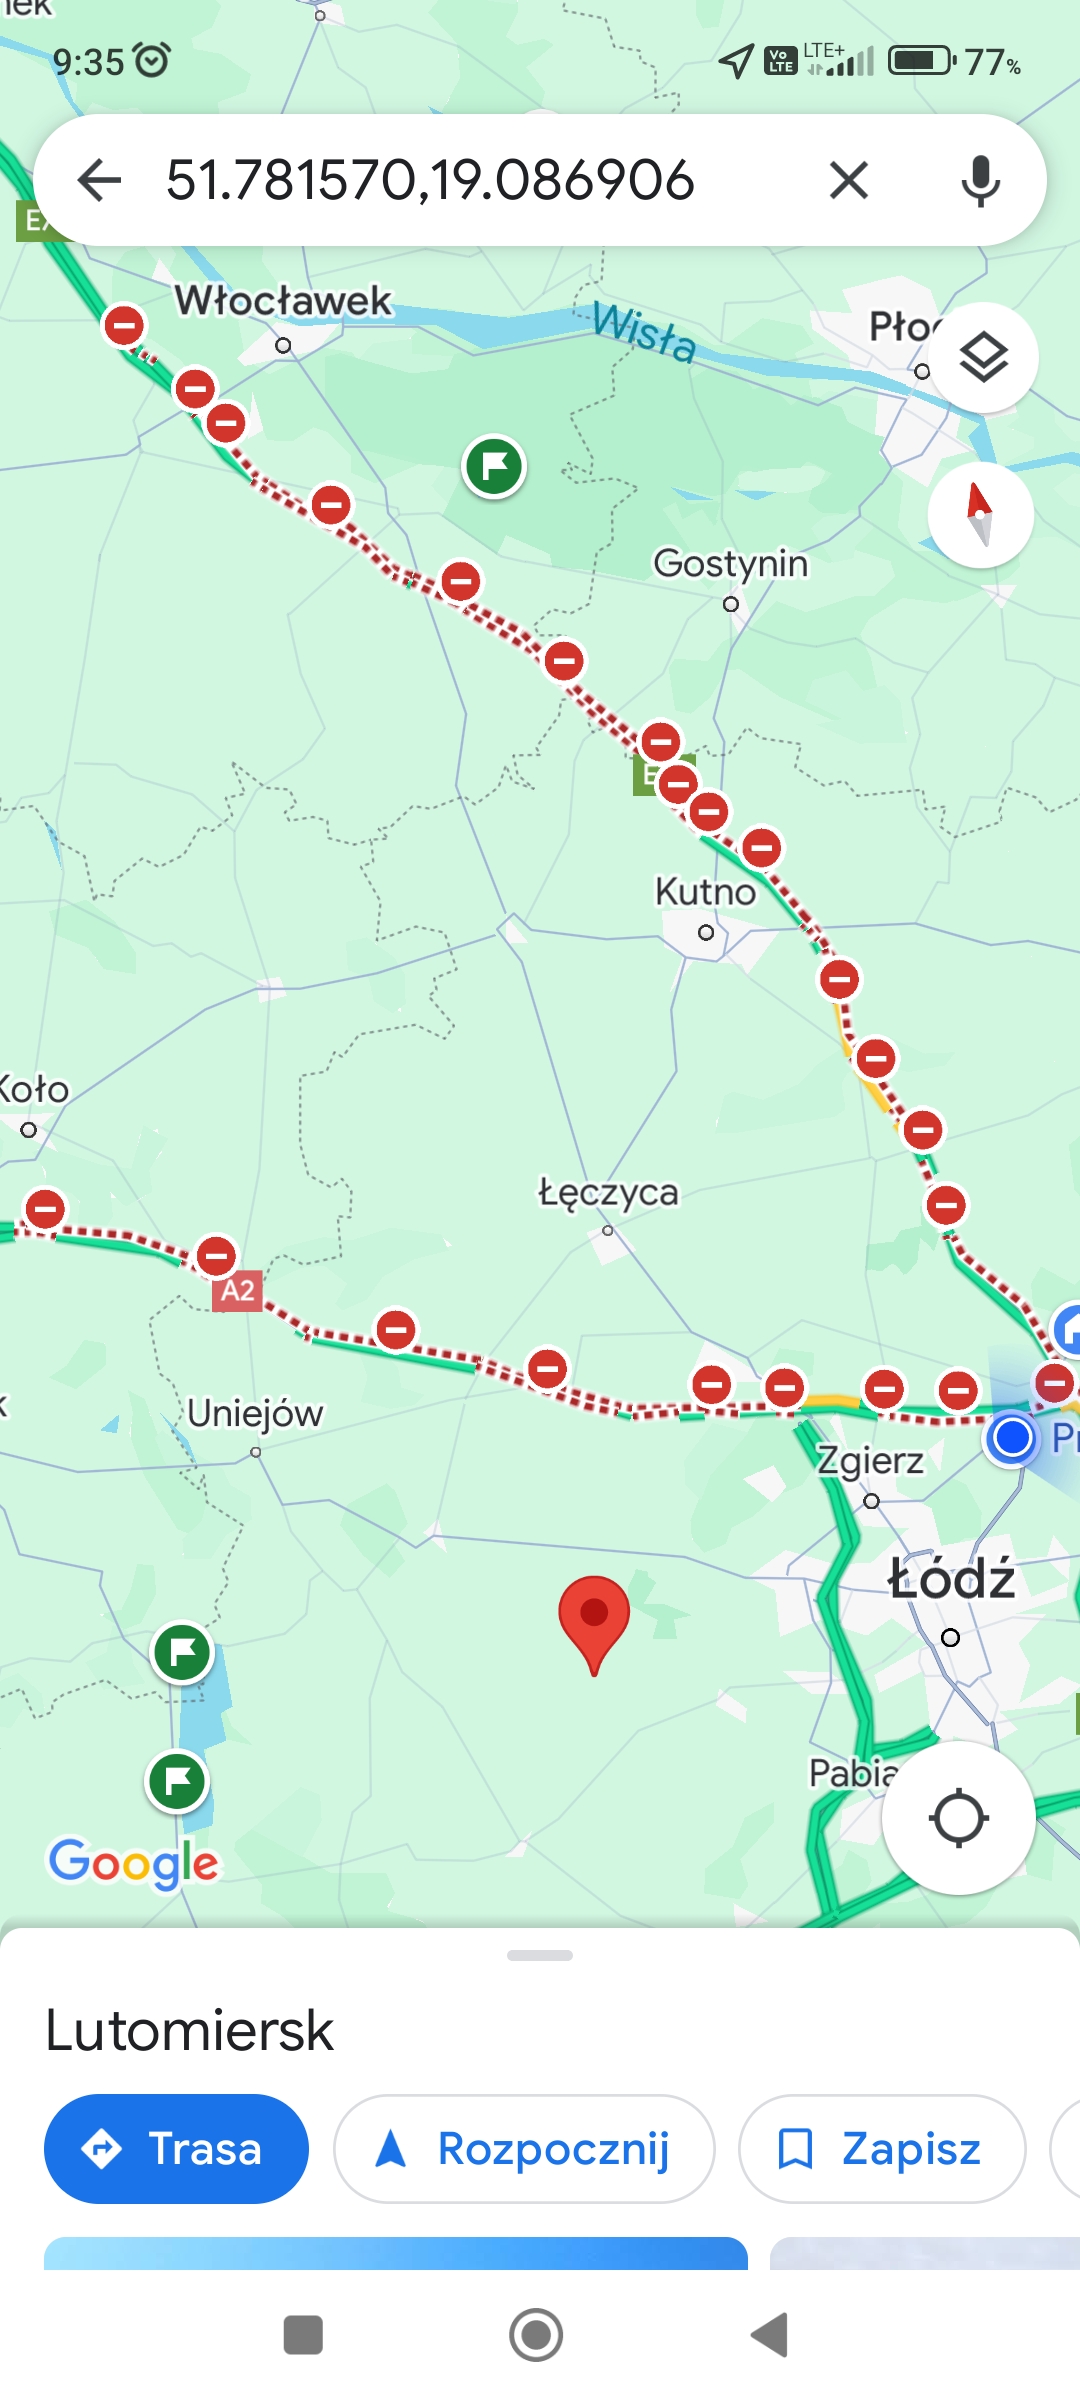Open the Lutomiersk place title
This screenshot has height=2400, width=1080.
coord(190,2031)
